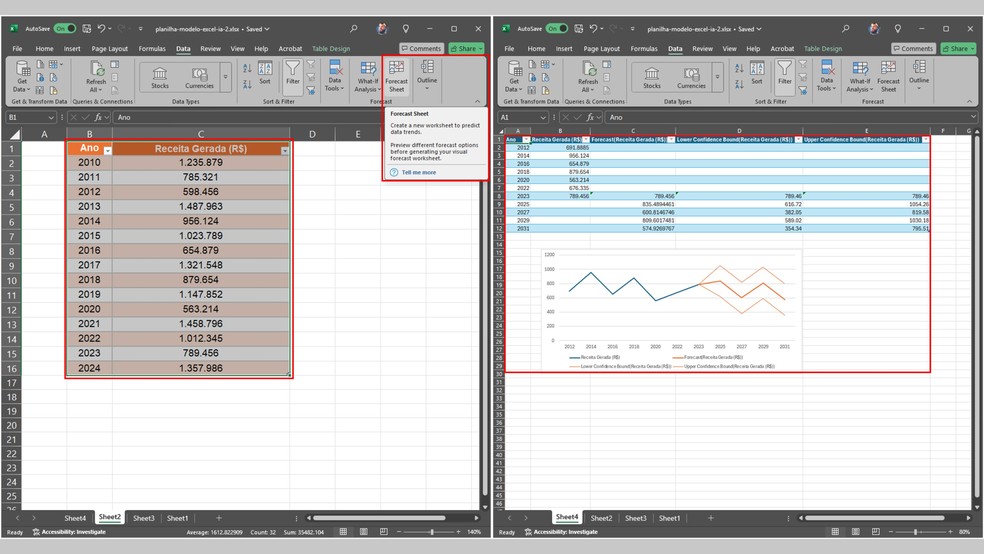Image resolution: width=984 pixels, height=554 pixels.
Task: Click Share button in right window
Action: coord(958,48)
